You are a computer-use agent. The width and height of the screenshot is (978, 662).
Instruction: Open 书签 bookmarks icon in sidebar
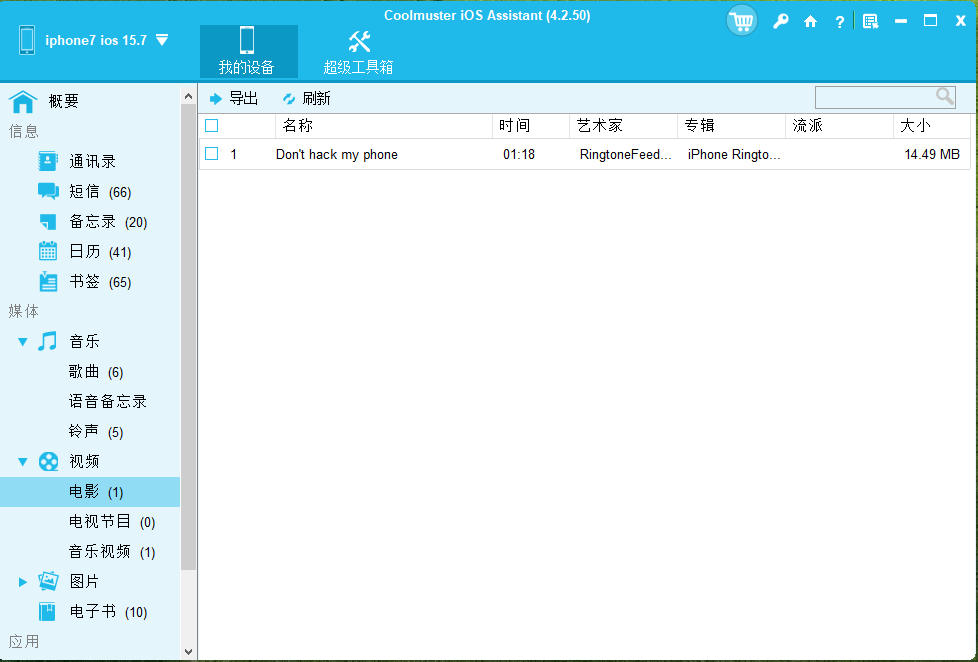(x=48, y=281)
